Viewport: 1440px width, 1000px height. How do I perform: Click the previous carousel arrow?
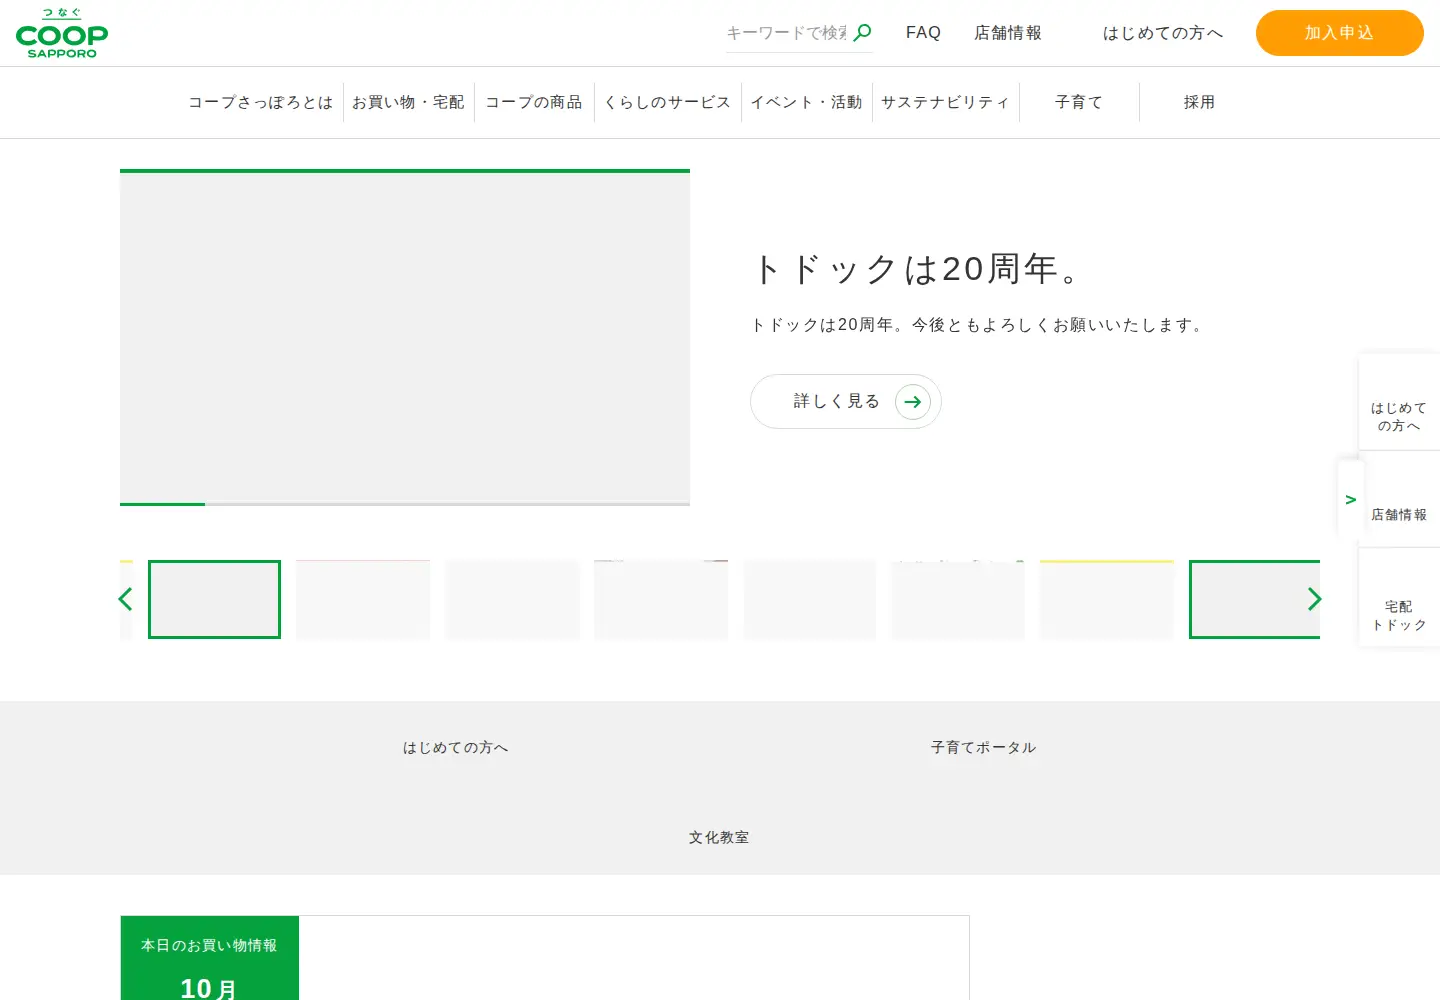(x=126, y=599)
